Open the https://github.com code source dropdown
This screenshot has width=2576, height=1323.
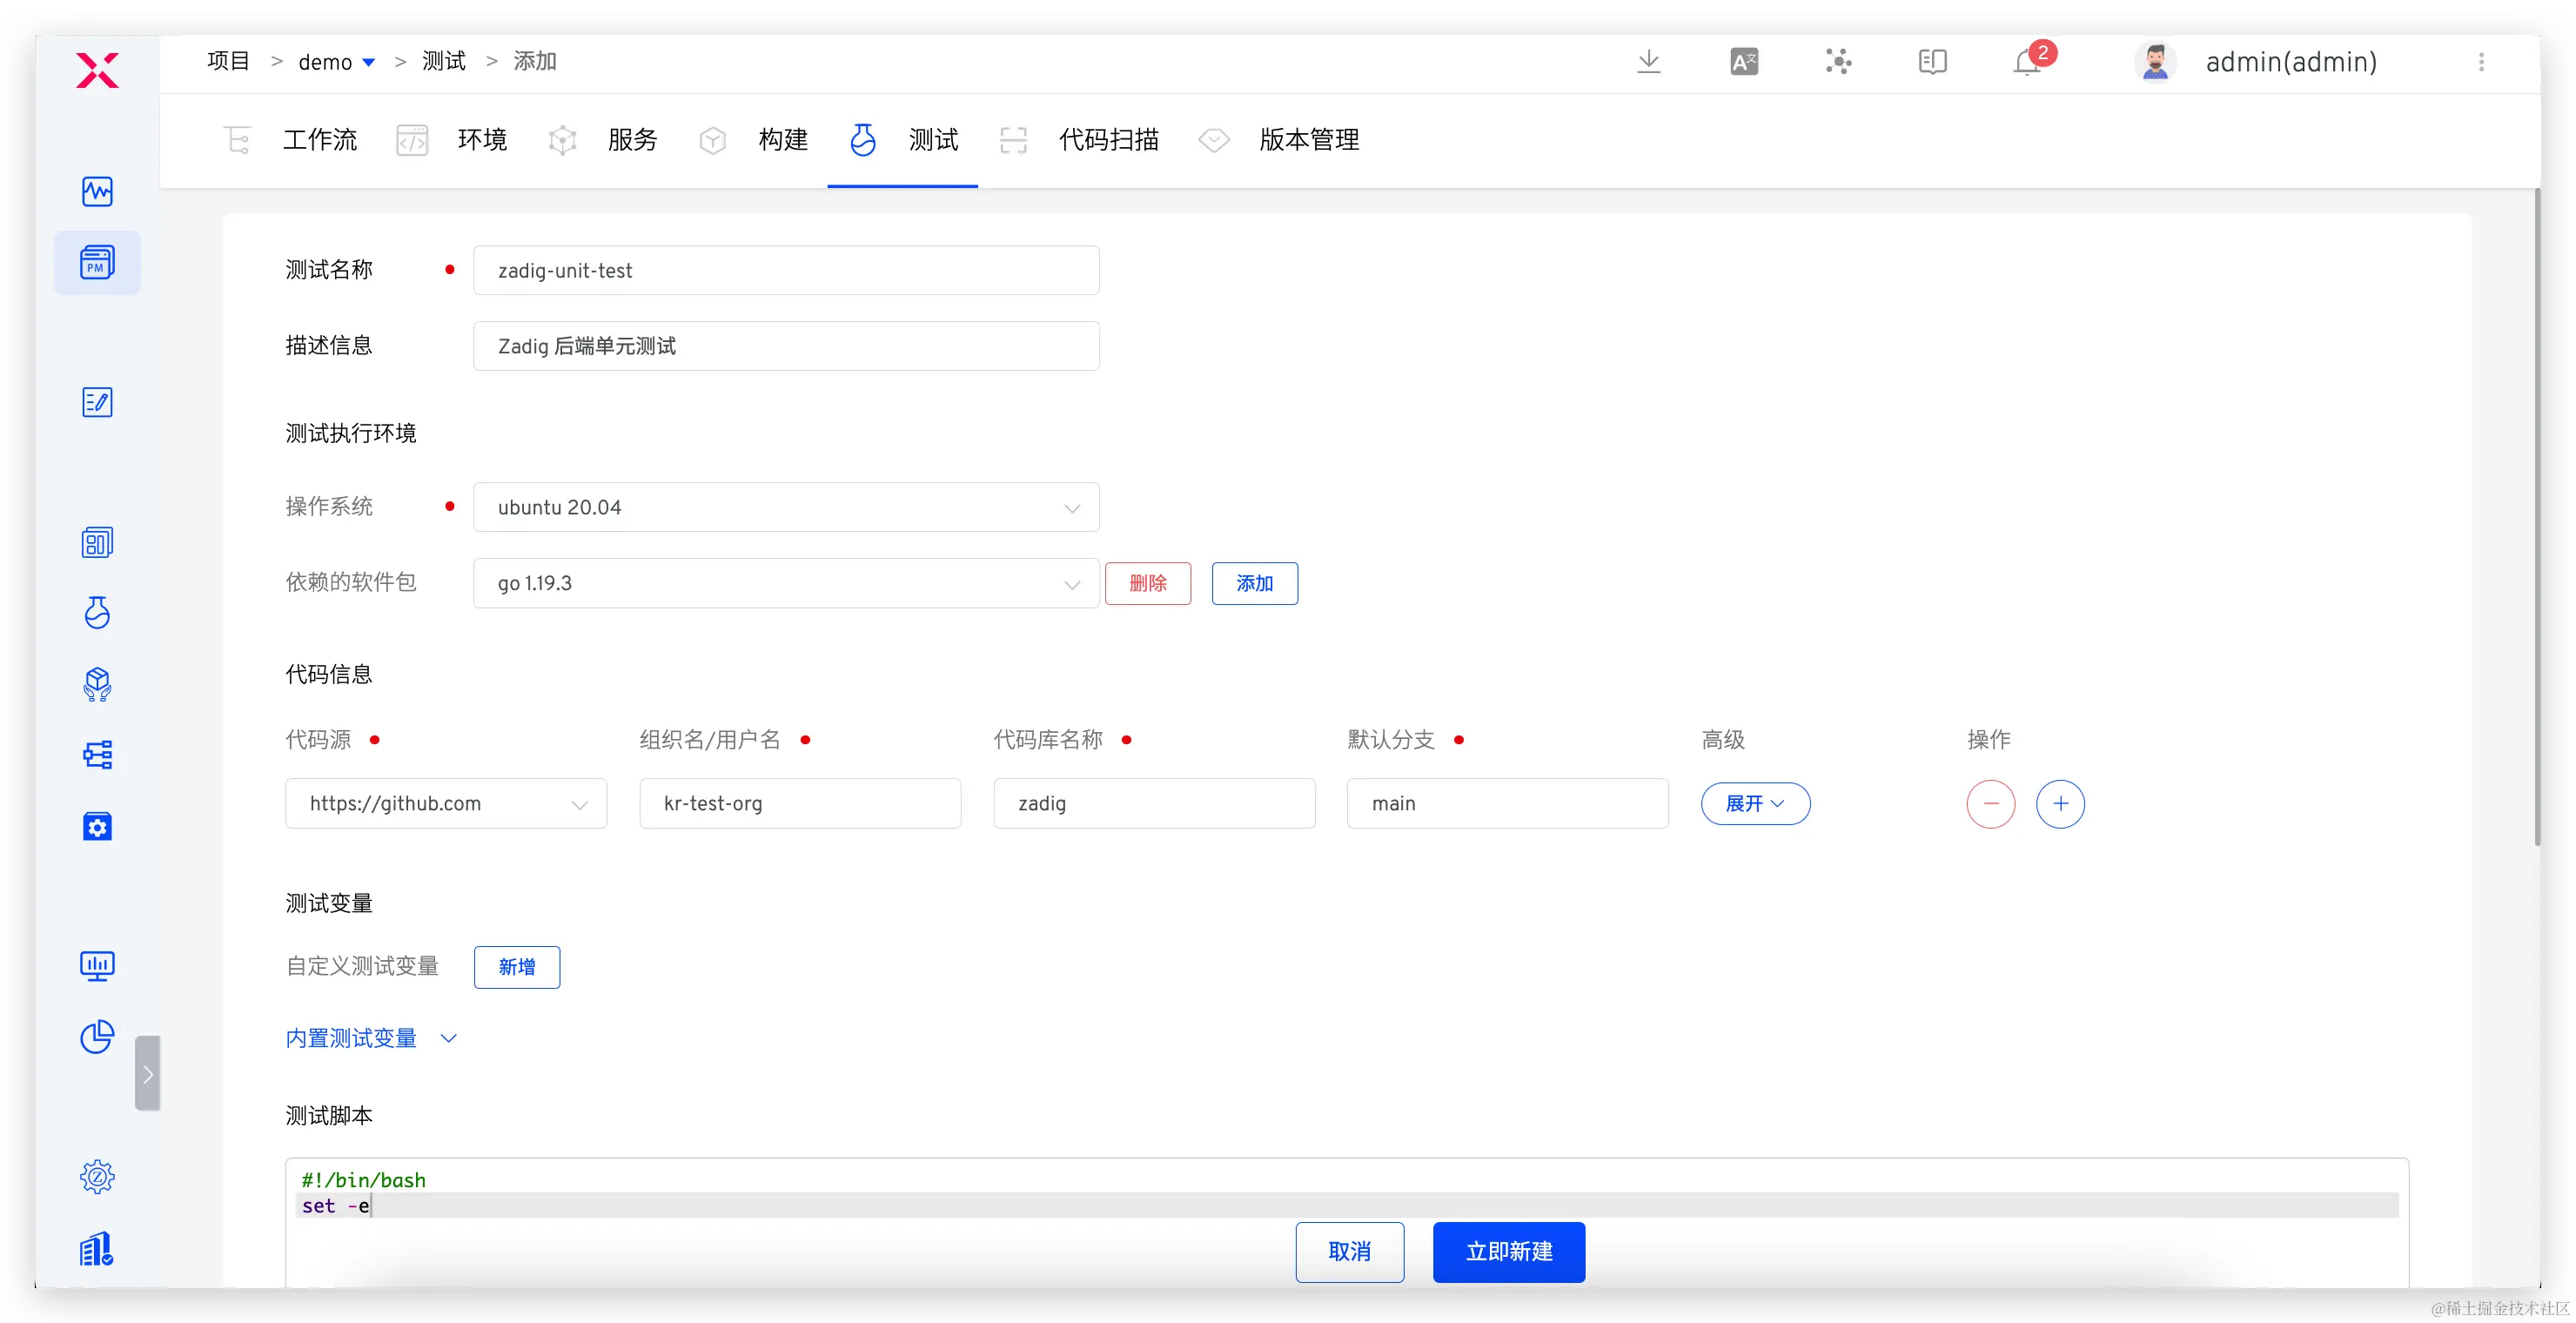[x=446, y=804]
